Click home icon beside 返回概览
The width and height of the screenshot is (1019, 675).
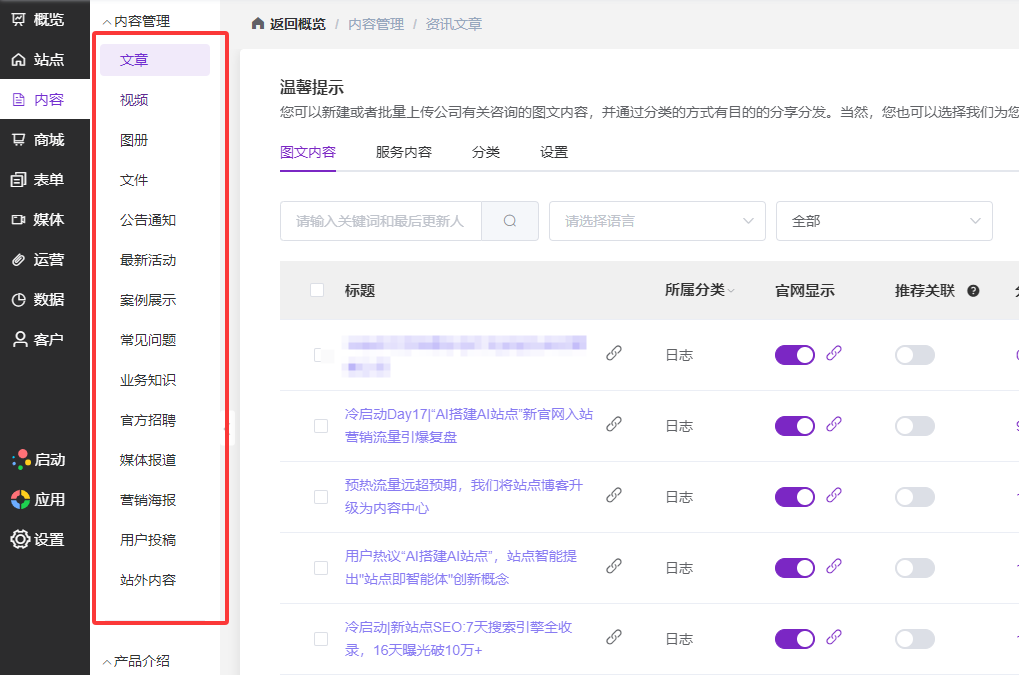258,24
